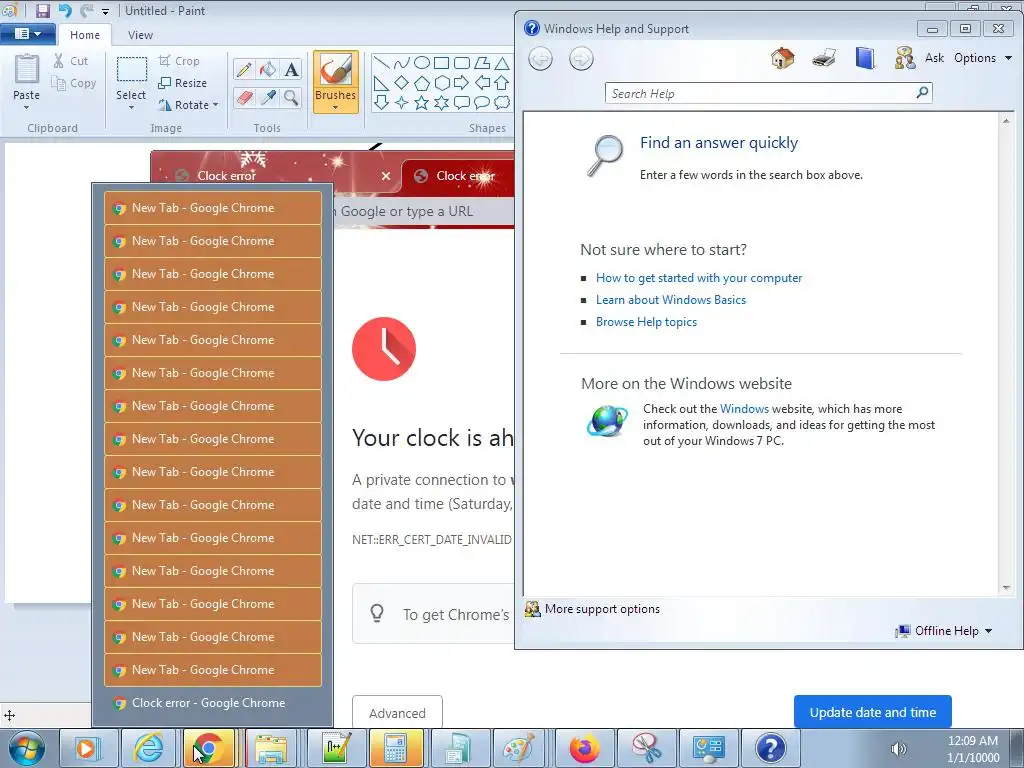Click the Resize button in Paint
1024x768 pixels.
pos(183,83)
